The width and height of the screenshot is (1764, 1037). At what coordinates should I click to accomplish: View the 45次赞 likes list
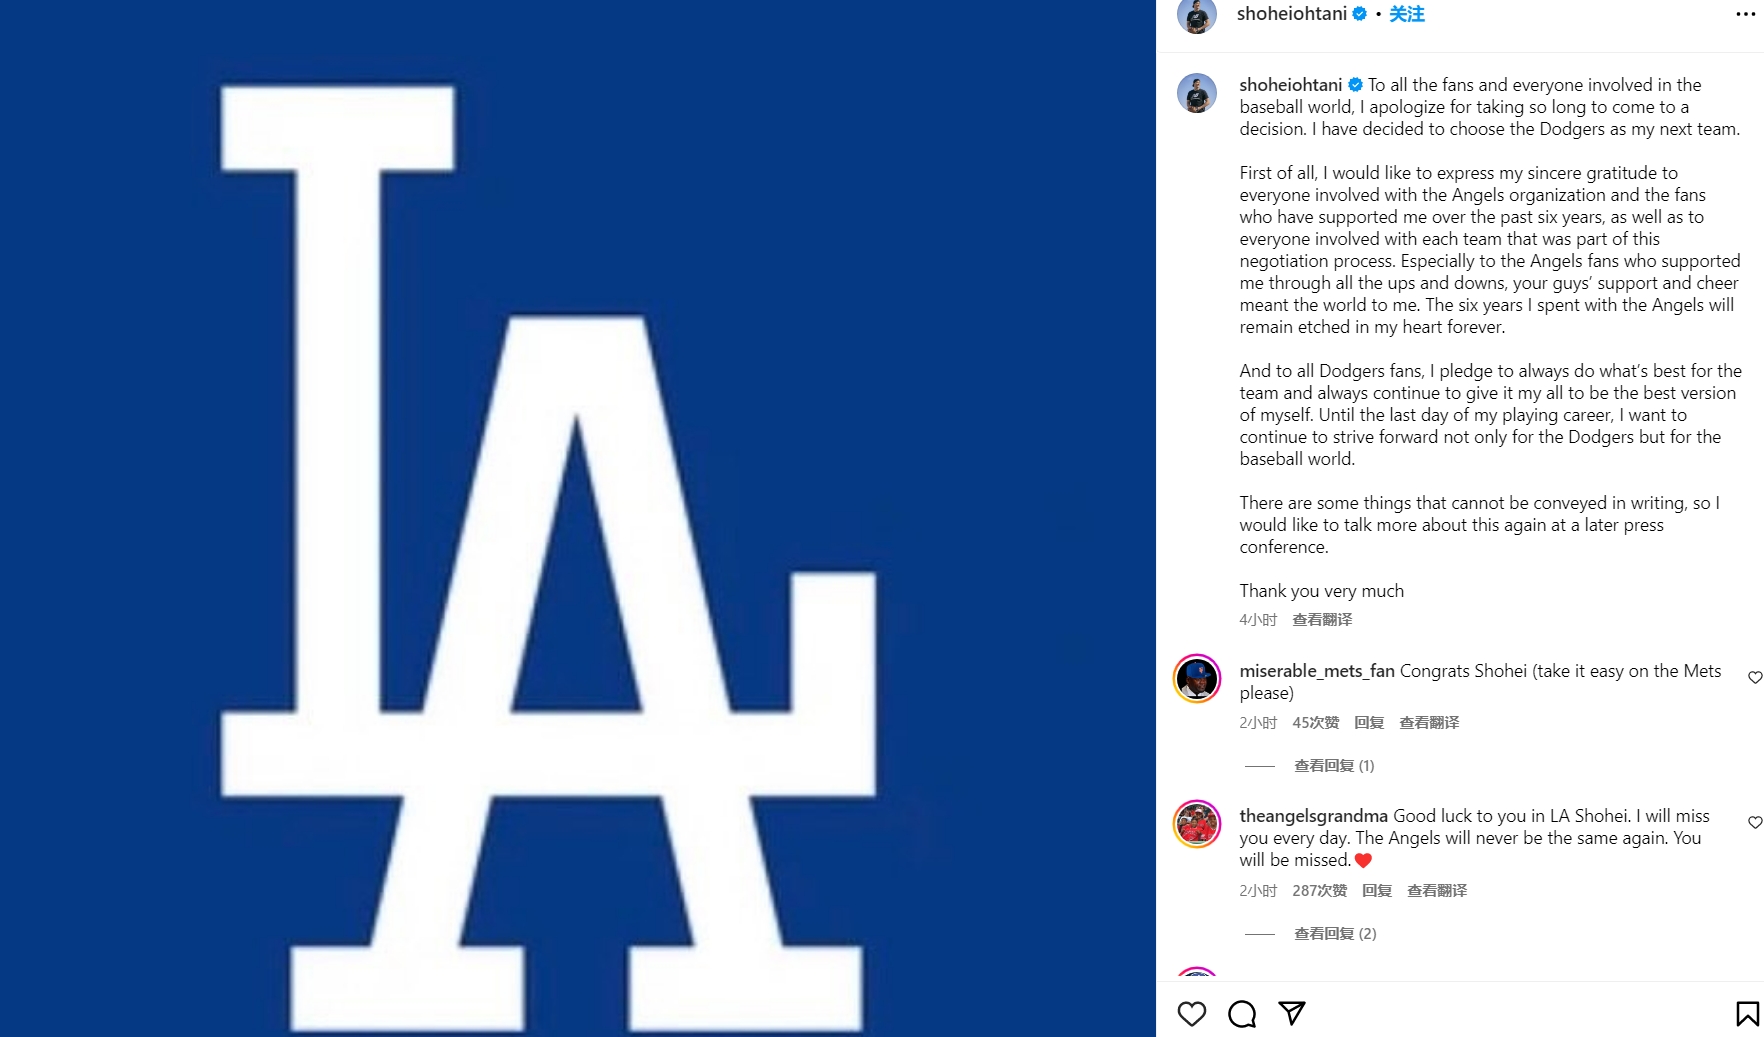tap(1315, 723)
